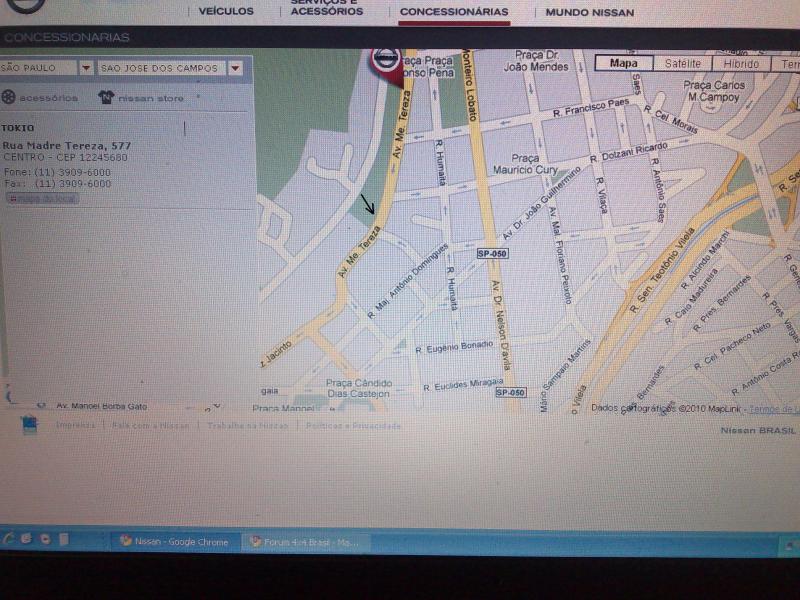Screen dimensions: 800x600
Task: Click the address Rua Madre Tereza, 577
Action: (67, 145)
